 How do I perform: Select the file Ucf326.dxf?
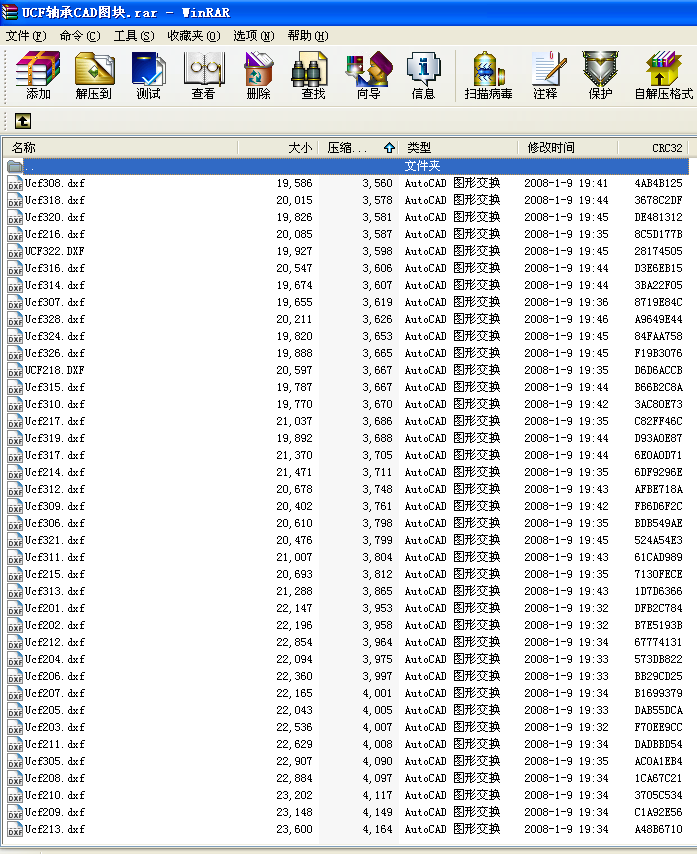point(55,353)
